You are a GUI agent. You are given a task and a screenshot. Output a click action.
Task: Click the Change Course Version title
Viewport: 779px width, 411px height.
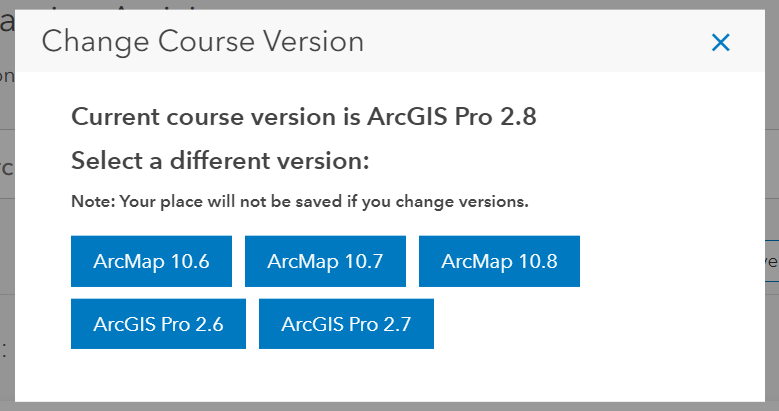point(202,42)
